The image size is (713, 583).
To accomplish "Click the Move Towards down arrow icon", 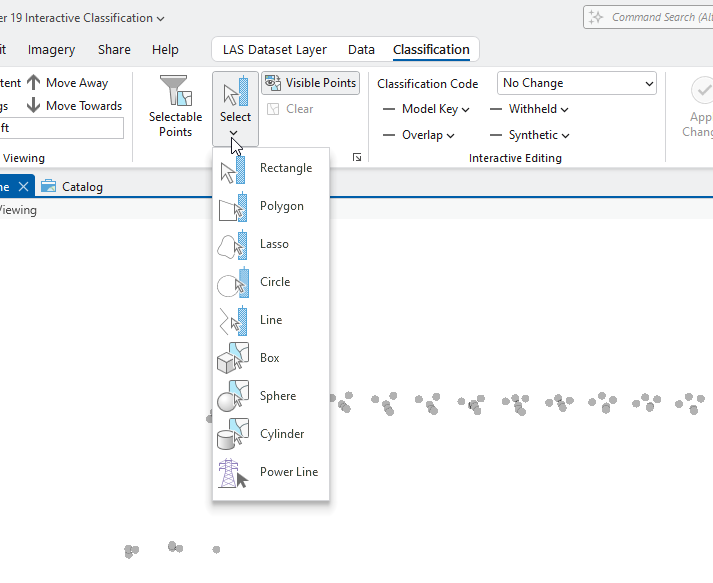I will (x=34, y=106).
